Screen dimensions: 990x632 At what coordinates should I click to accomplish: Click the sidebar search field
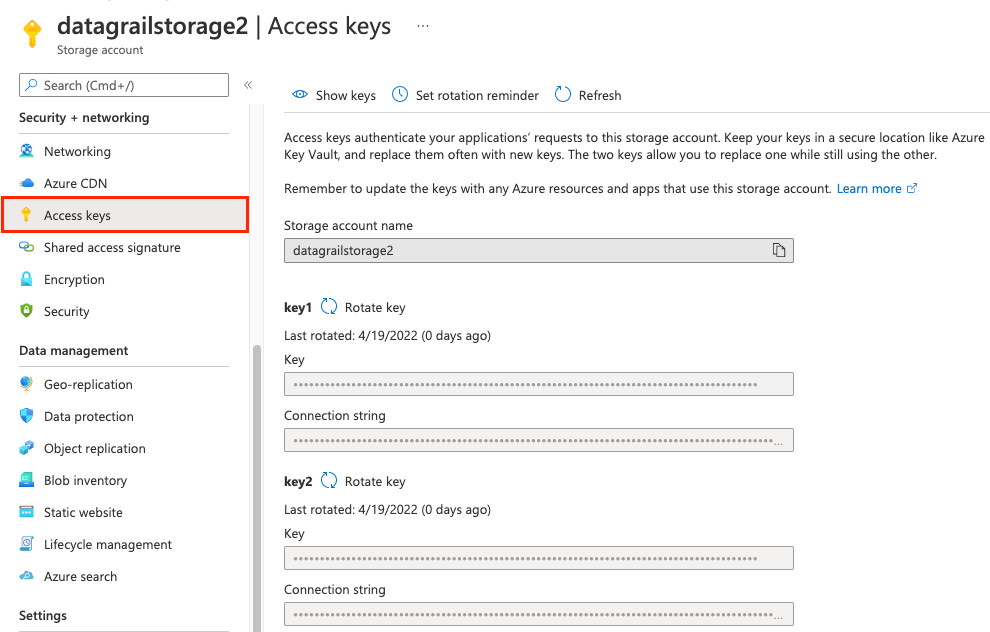(124, 85)
